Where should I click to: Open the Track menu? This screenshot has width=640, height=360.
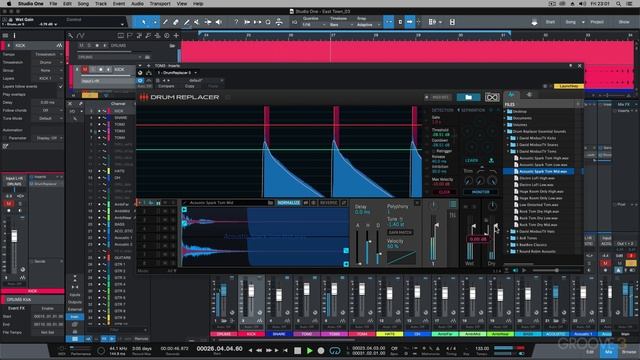(x=101, y=4)
